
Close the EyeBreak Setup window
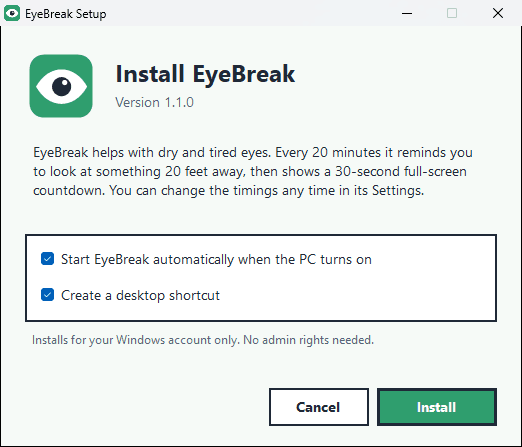tap(498, 13)
